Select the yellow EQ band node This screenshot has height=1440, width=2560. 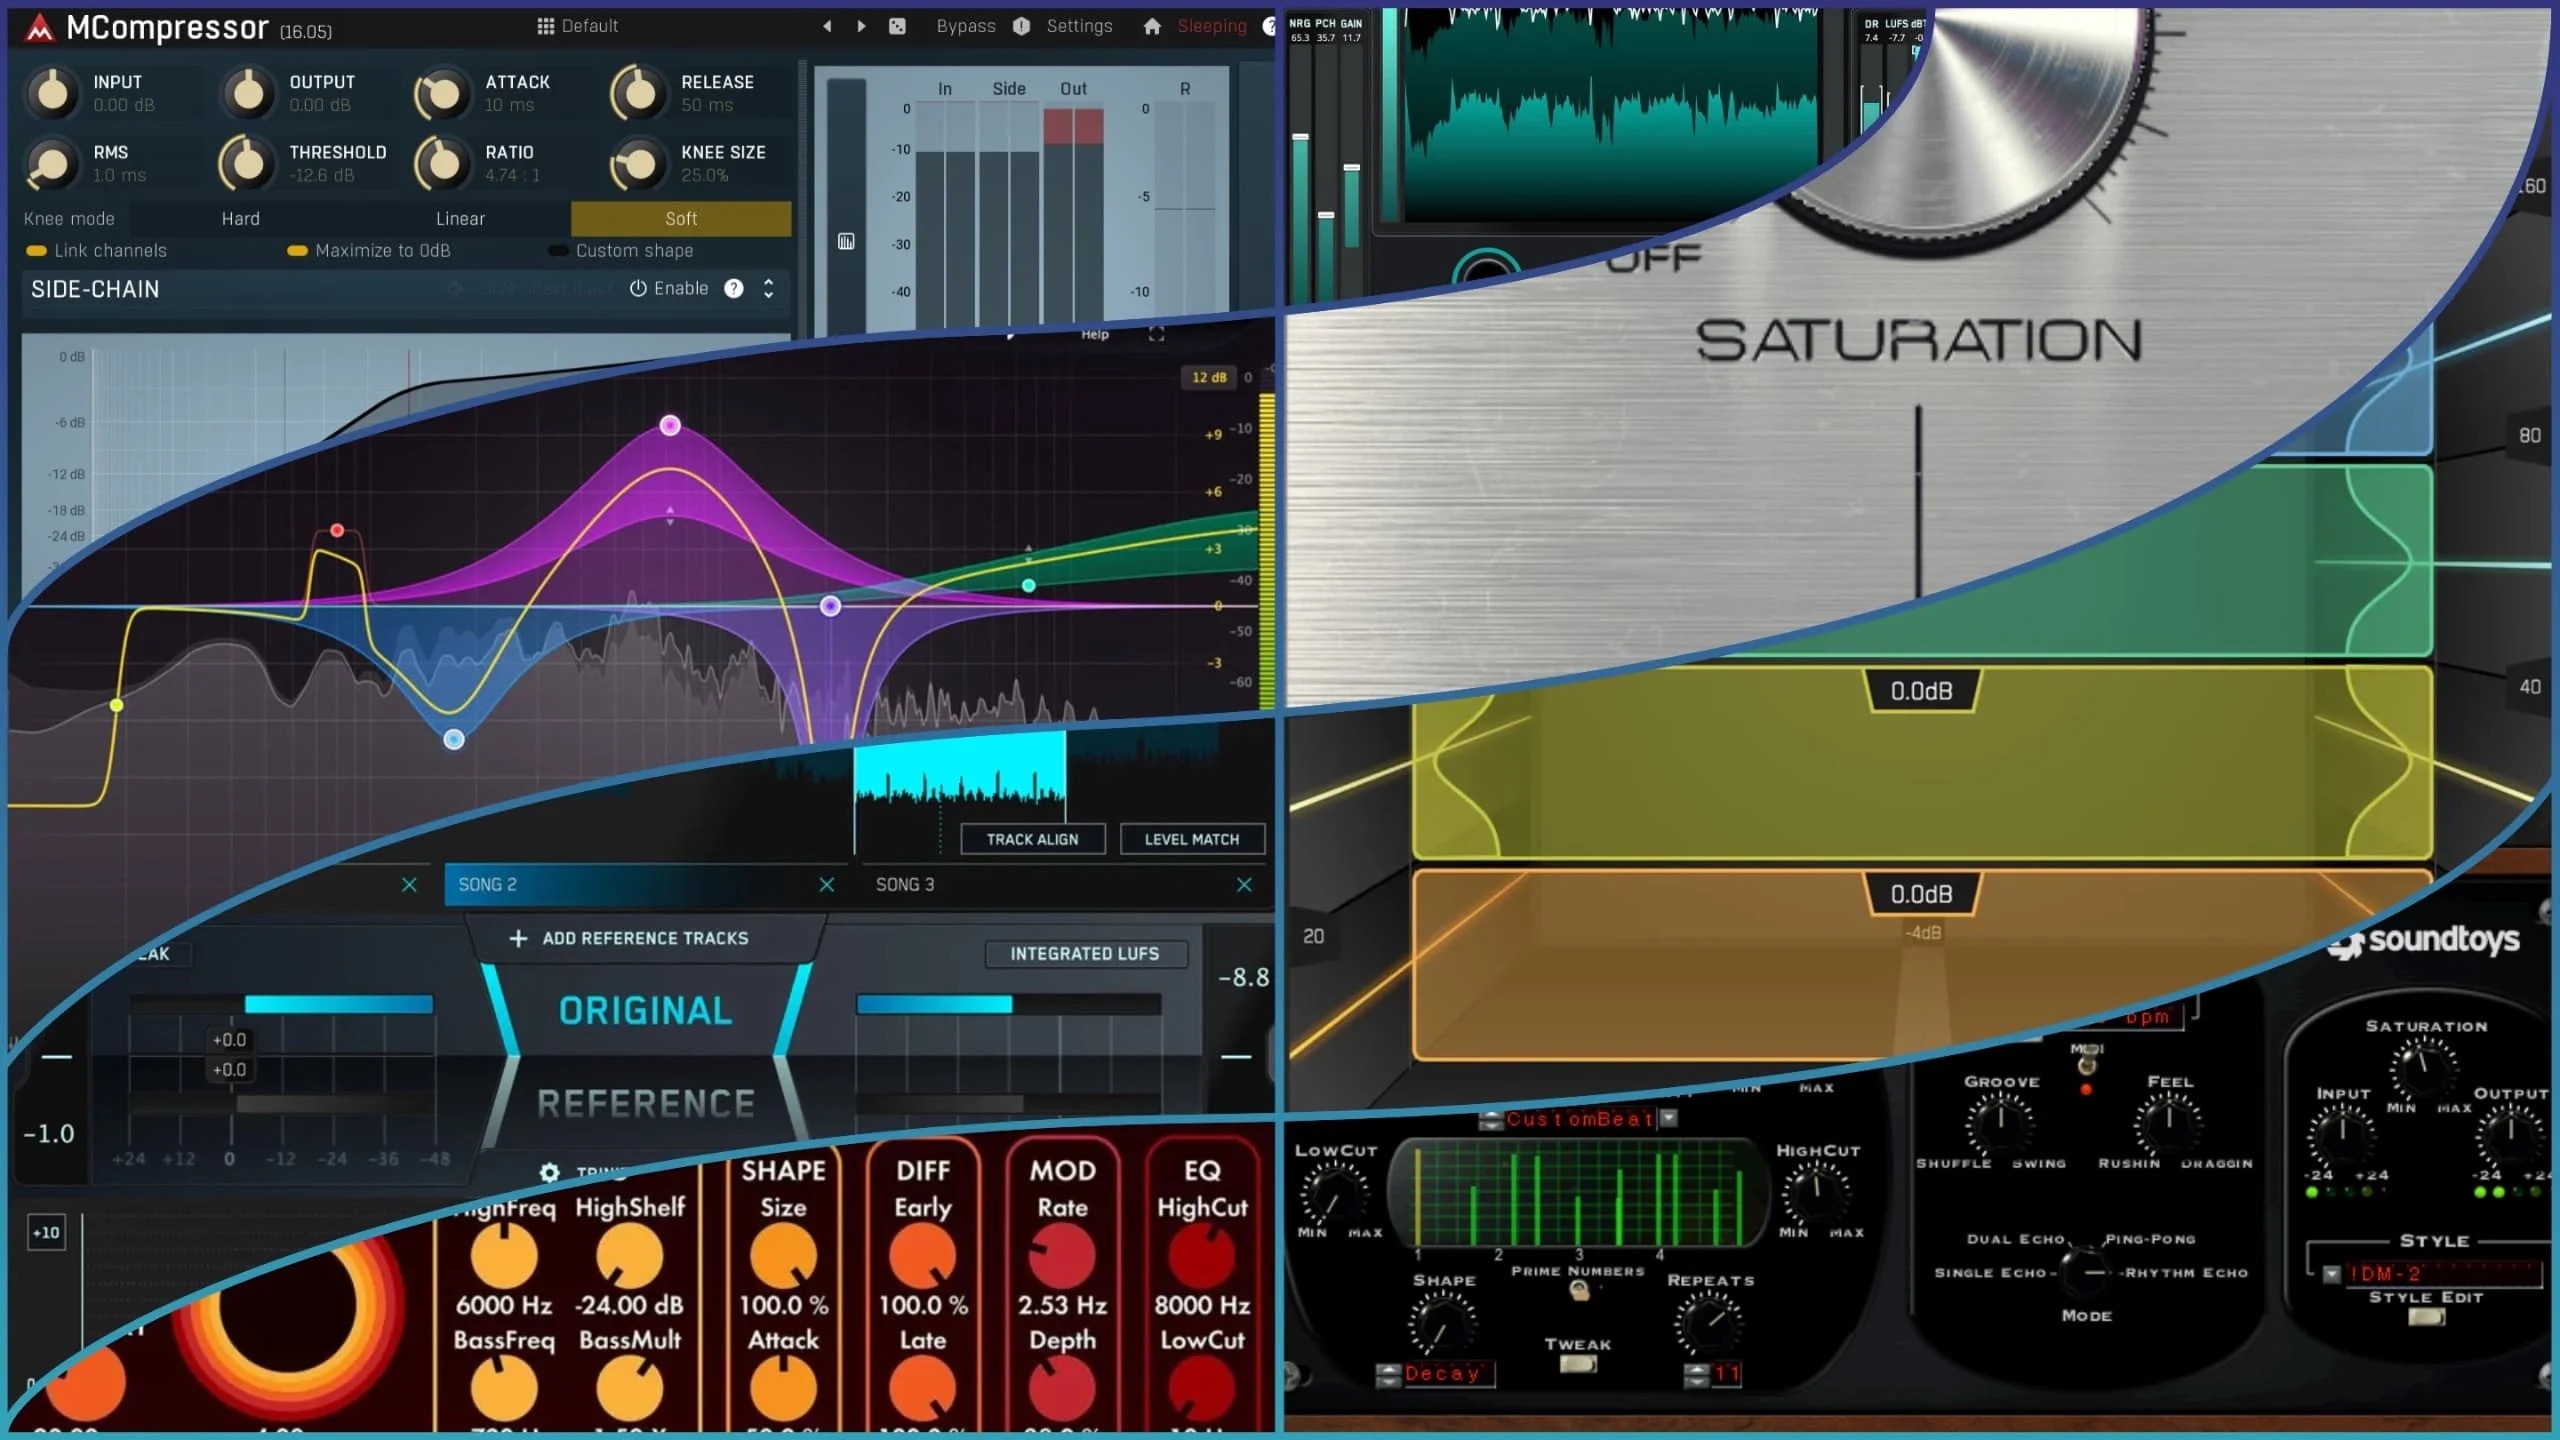117,706
